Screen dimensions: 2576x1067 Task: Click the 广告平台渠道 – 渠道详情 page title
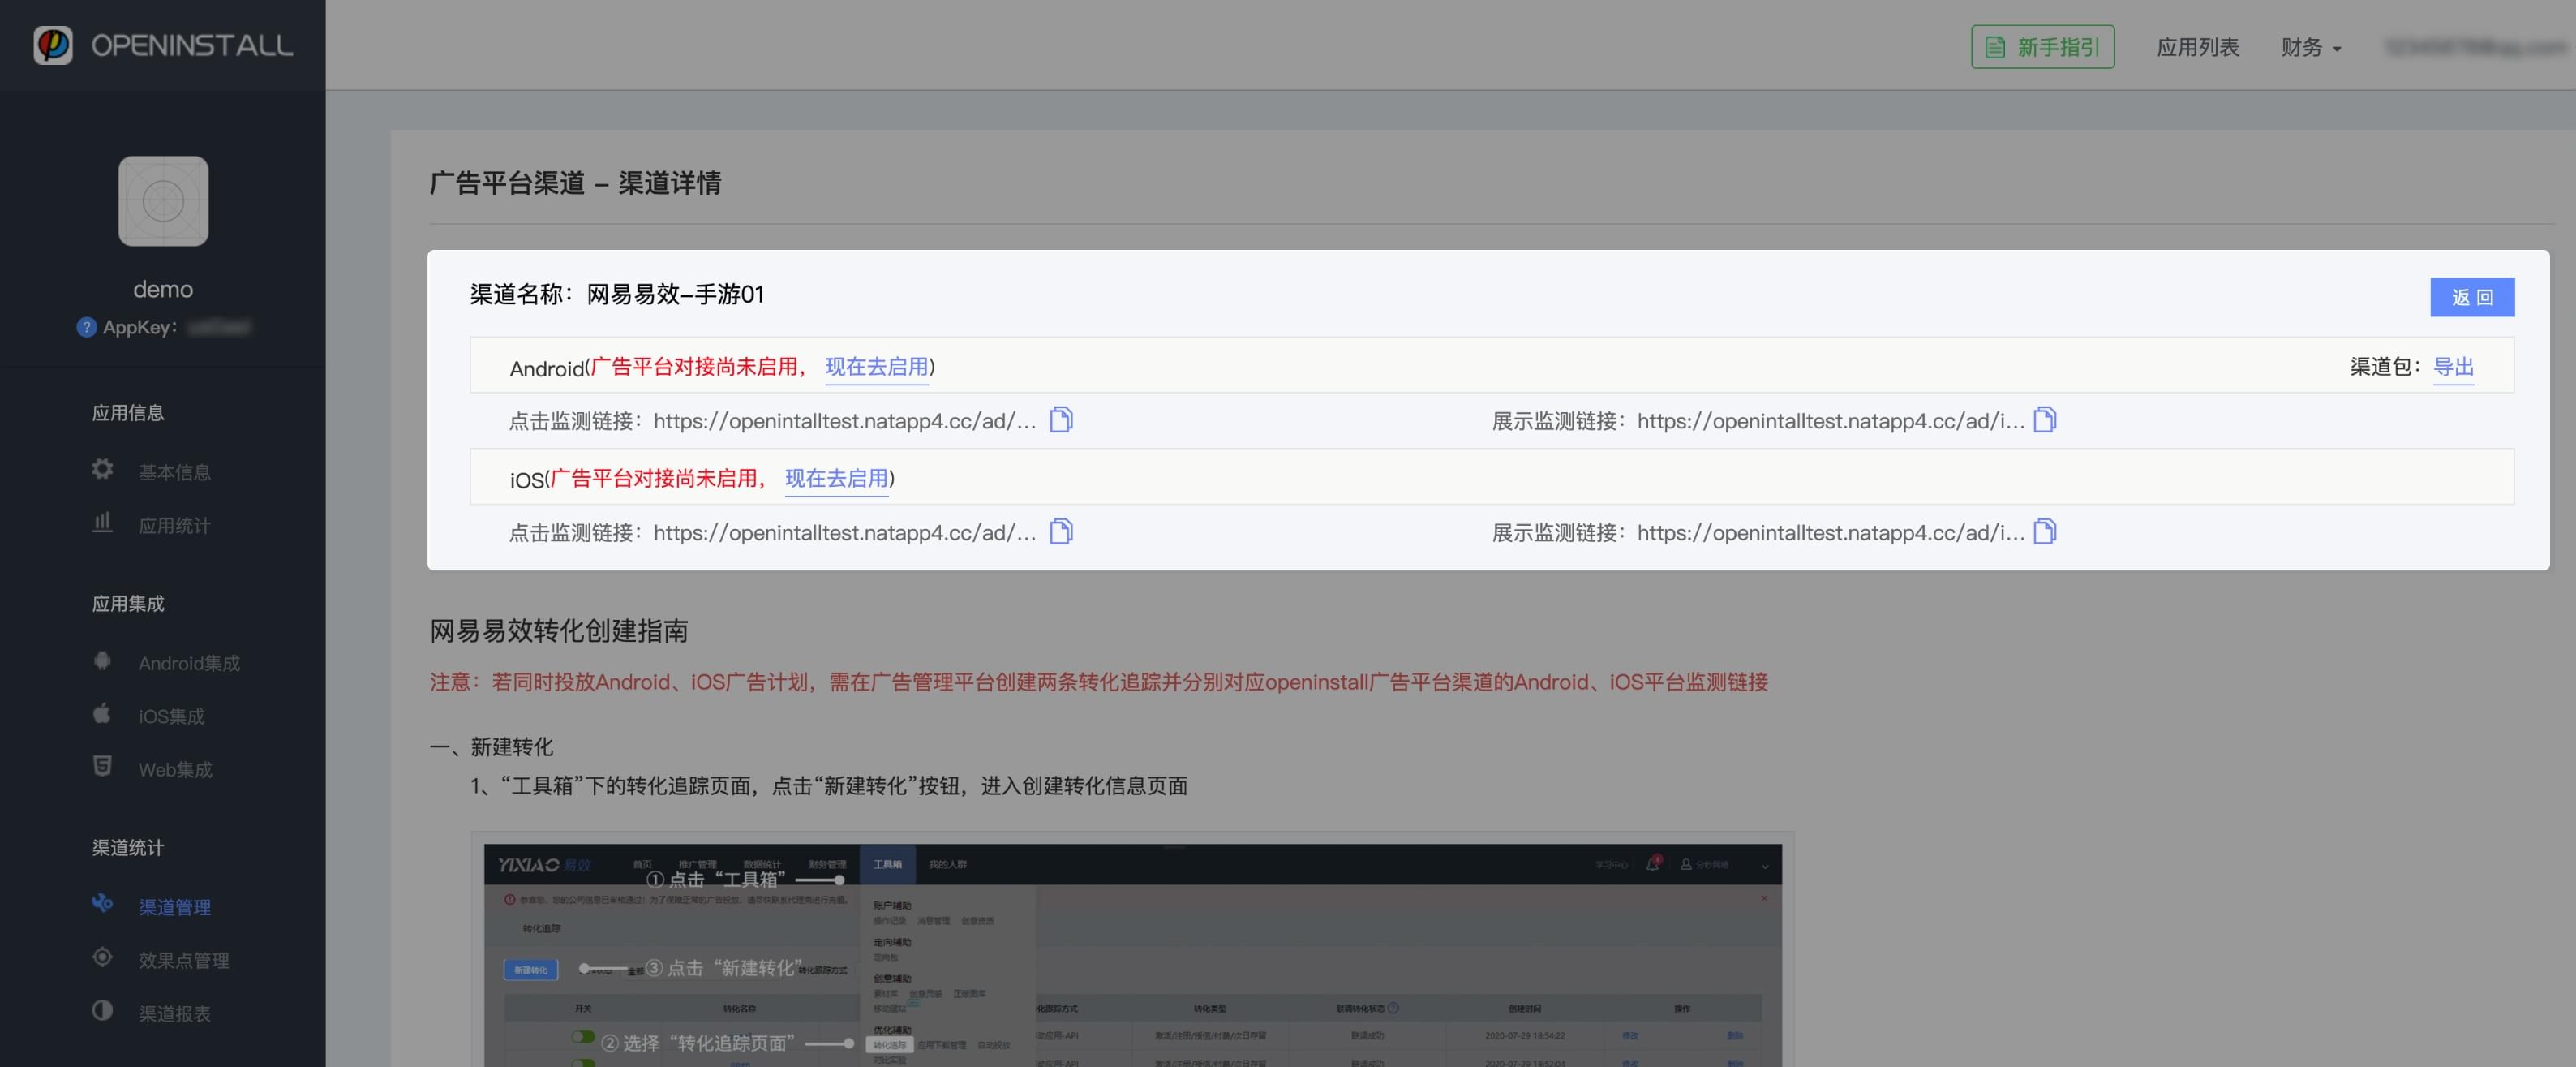pos(575,183)
